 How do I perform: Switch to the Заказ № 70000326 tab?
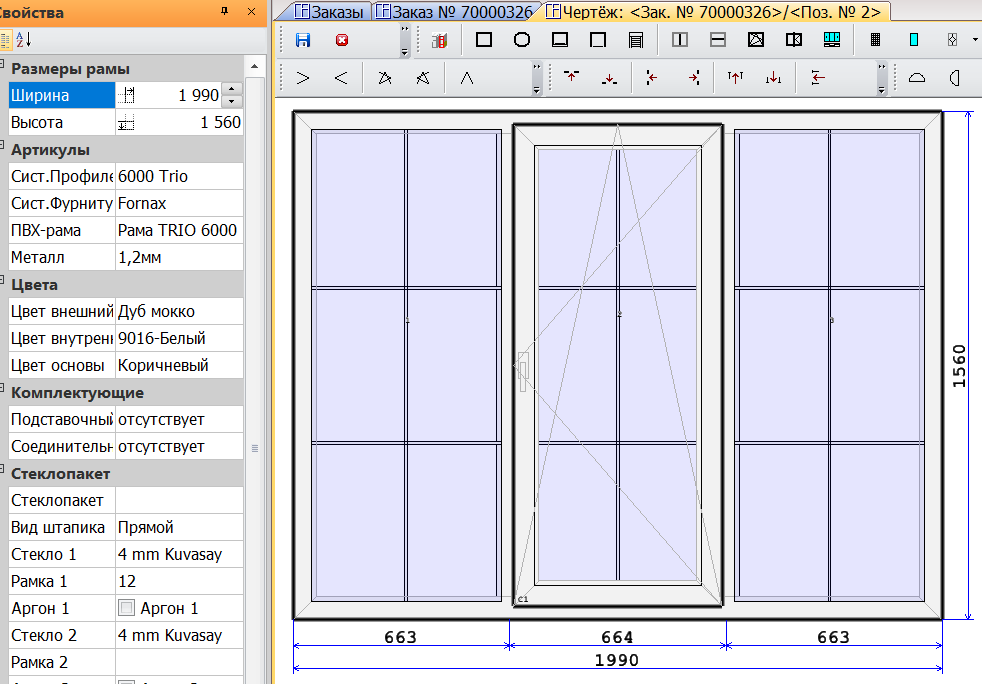[x=454, y=12]
